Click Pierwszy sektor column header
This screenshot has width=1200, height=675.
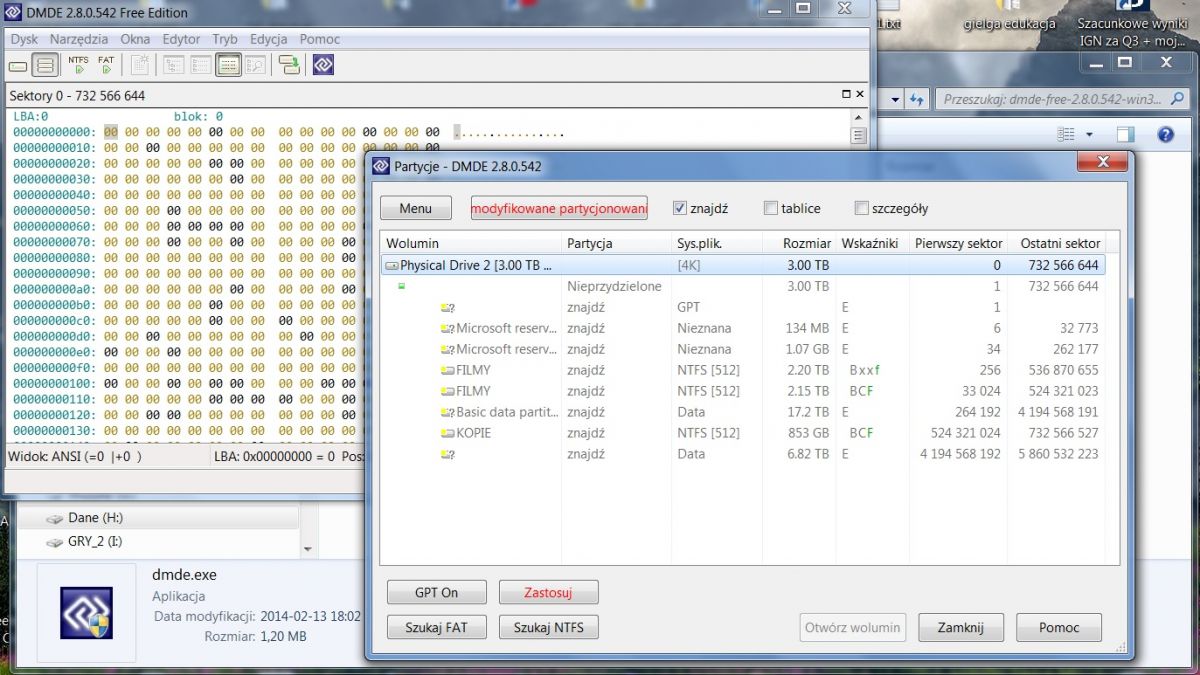(x=958, y=243)
